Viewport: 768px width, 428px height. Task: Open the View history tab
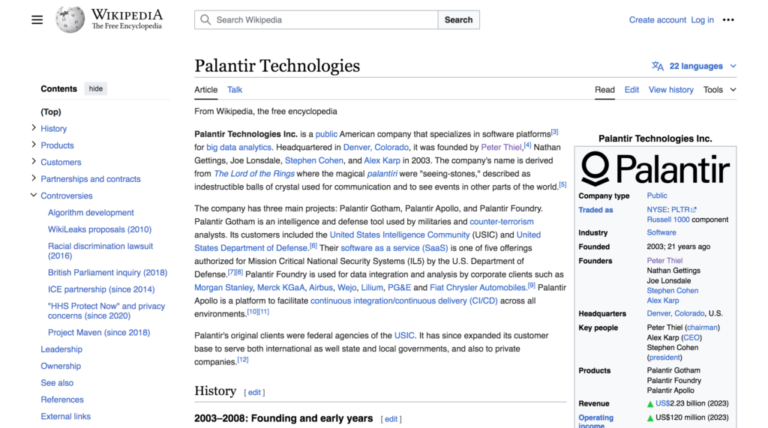coord(671,90)
